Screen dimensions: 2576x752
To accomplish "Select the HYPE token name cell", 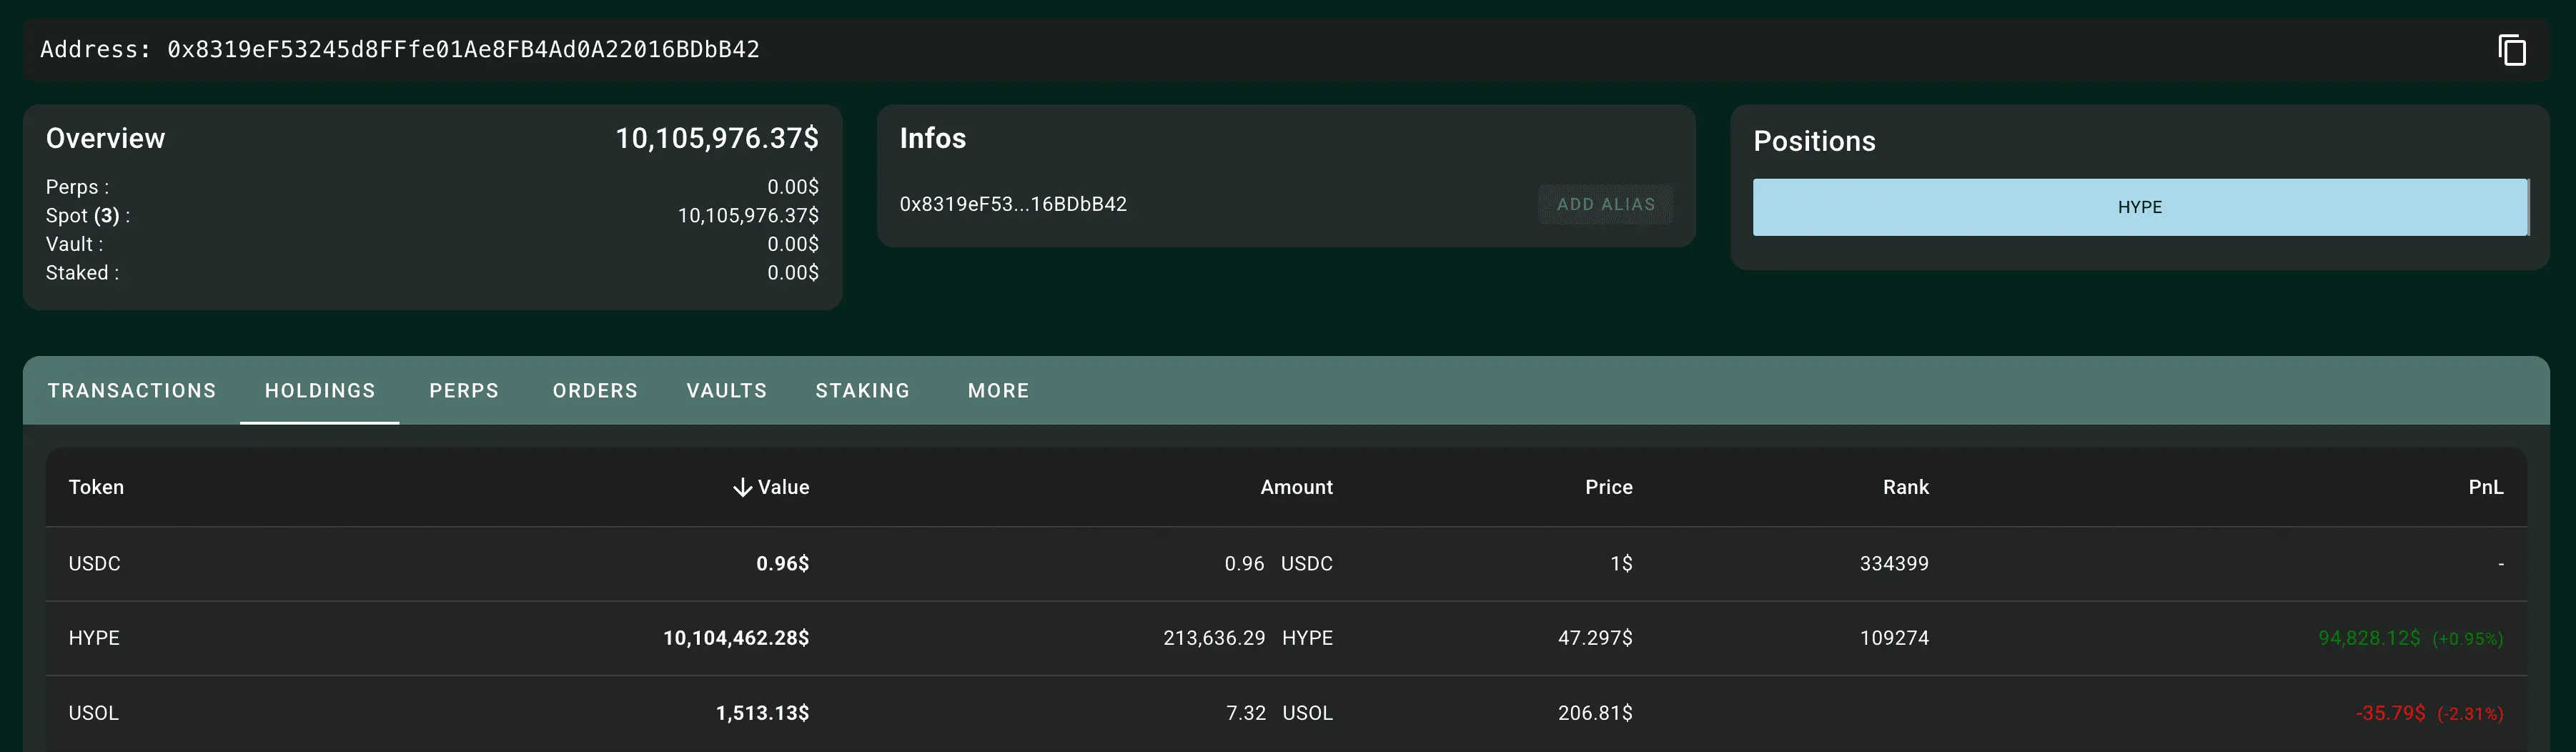I will click(x=94, y=638).
